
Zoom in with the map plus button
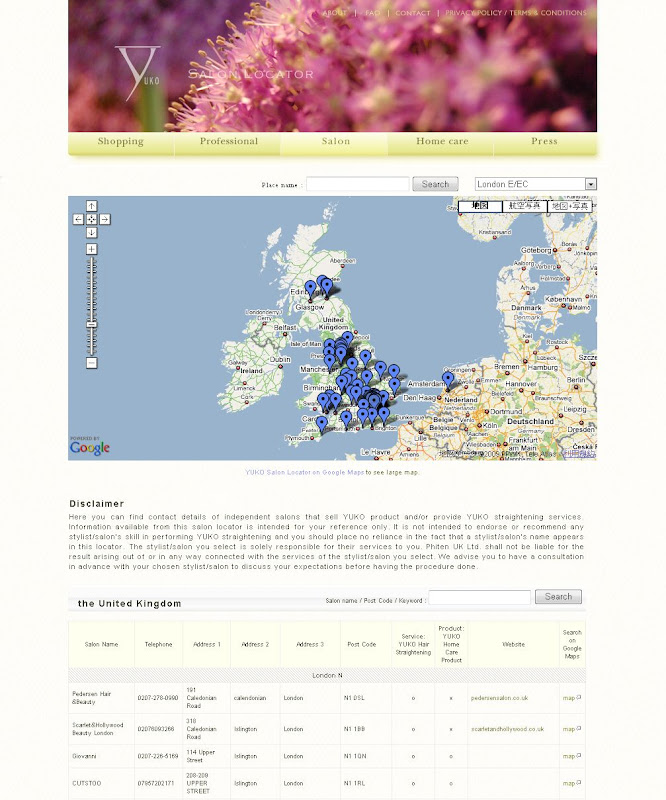91,249
